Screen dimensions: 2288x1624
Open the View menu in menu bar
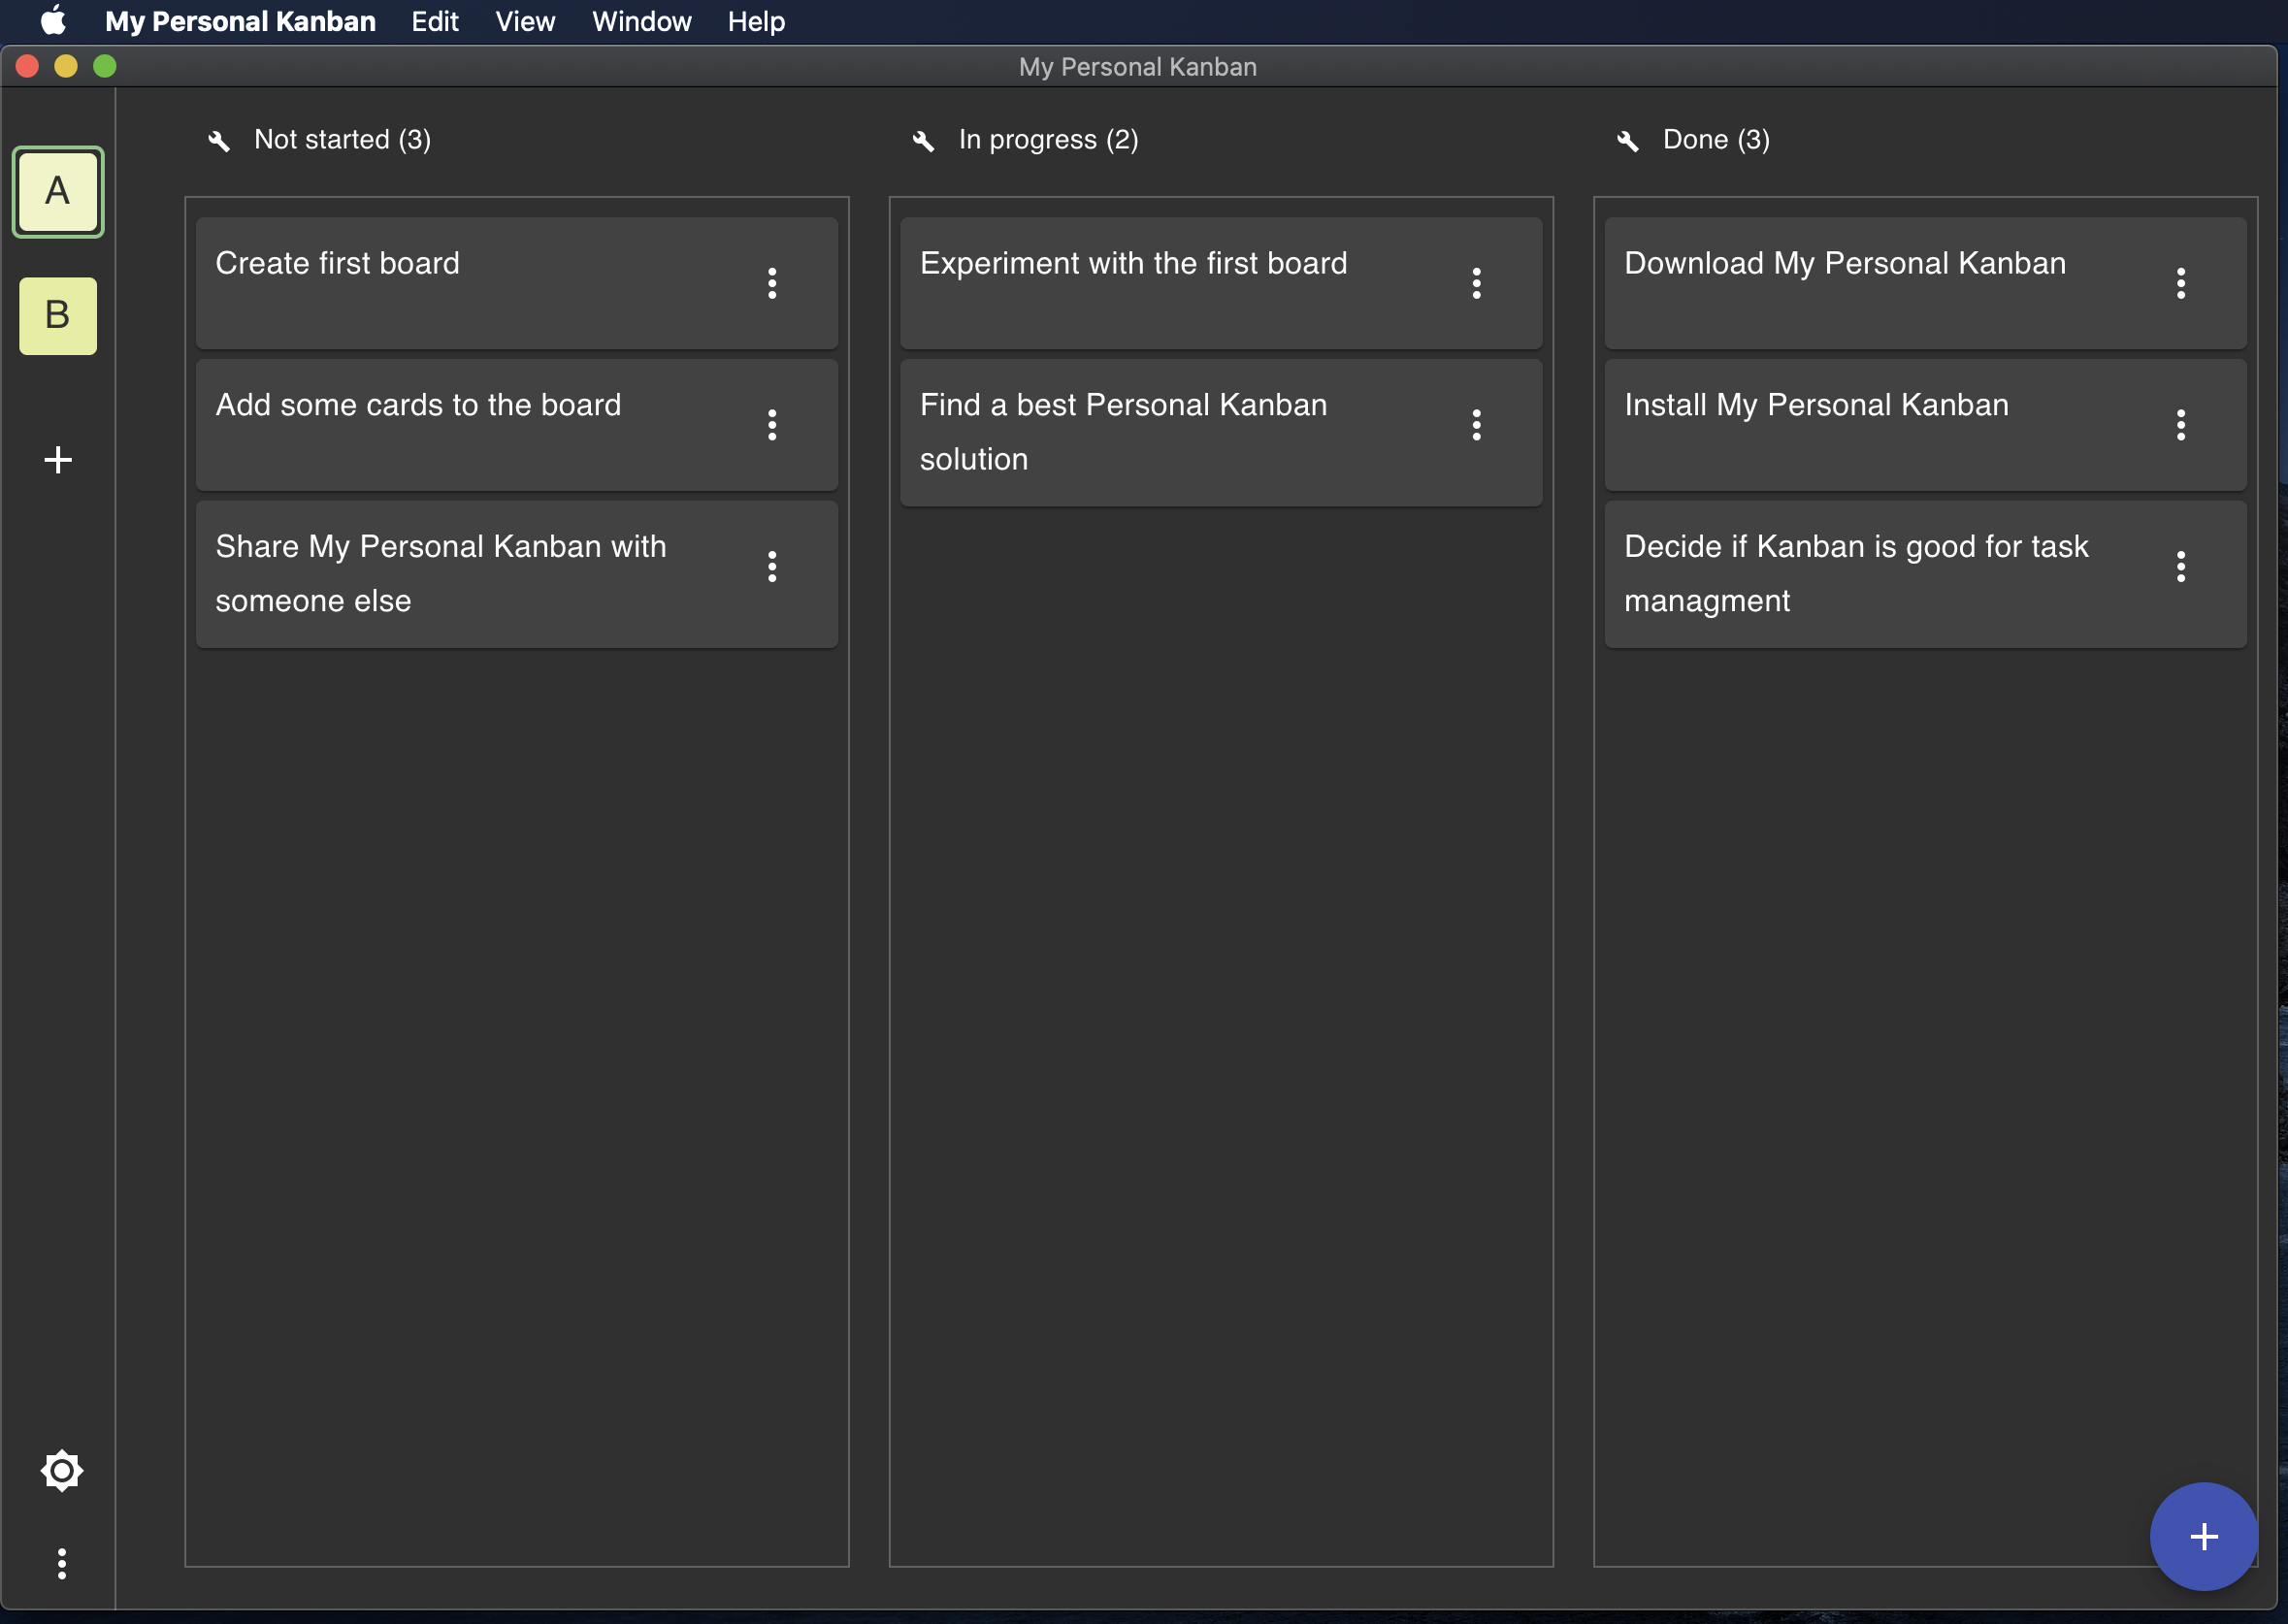525,21
